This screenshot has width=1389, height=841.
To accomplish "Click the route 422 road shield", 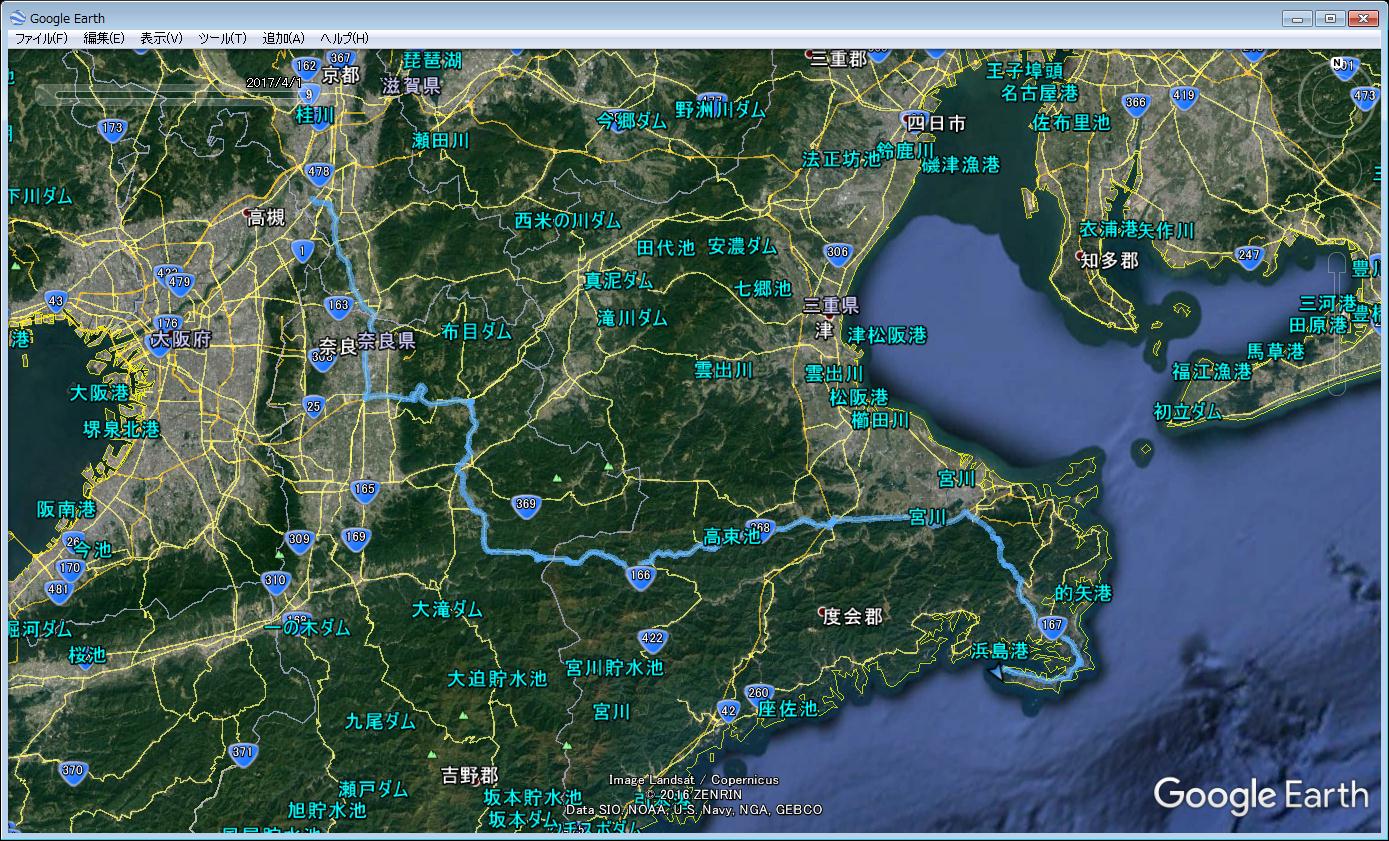I will pos(652,638).
